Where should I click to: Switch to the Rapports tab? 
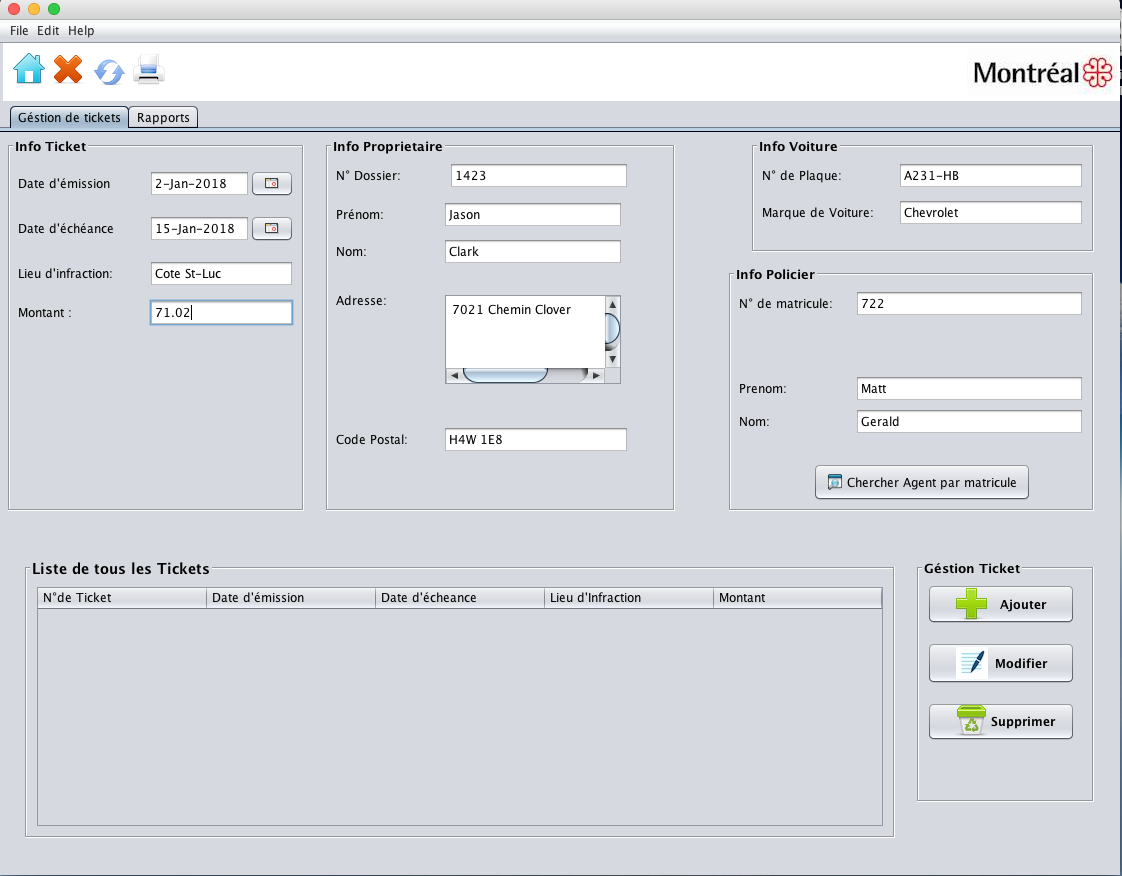163,118
